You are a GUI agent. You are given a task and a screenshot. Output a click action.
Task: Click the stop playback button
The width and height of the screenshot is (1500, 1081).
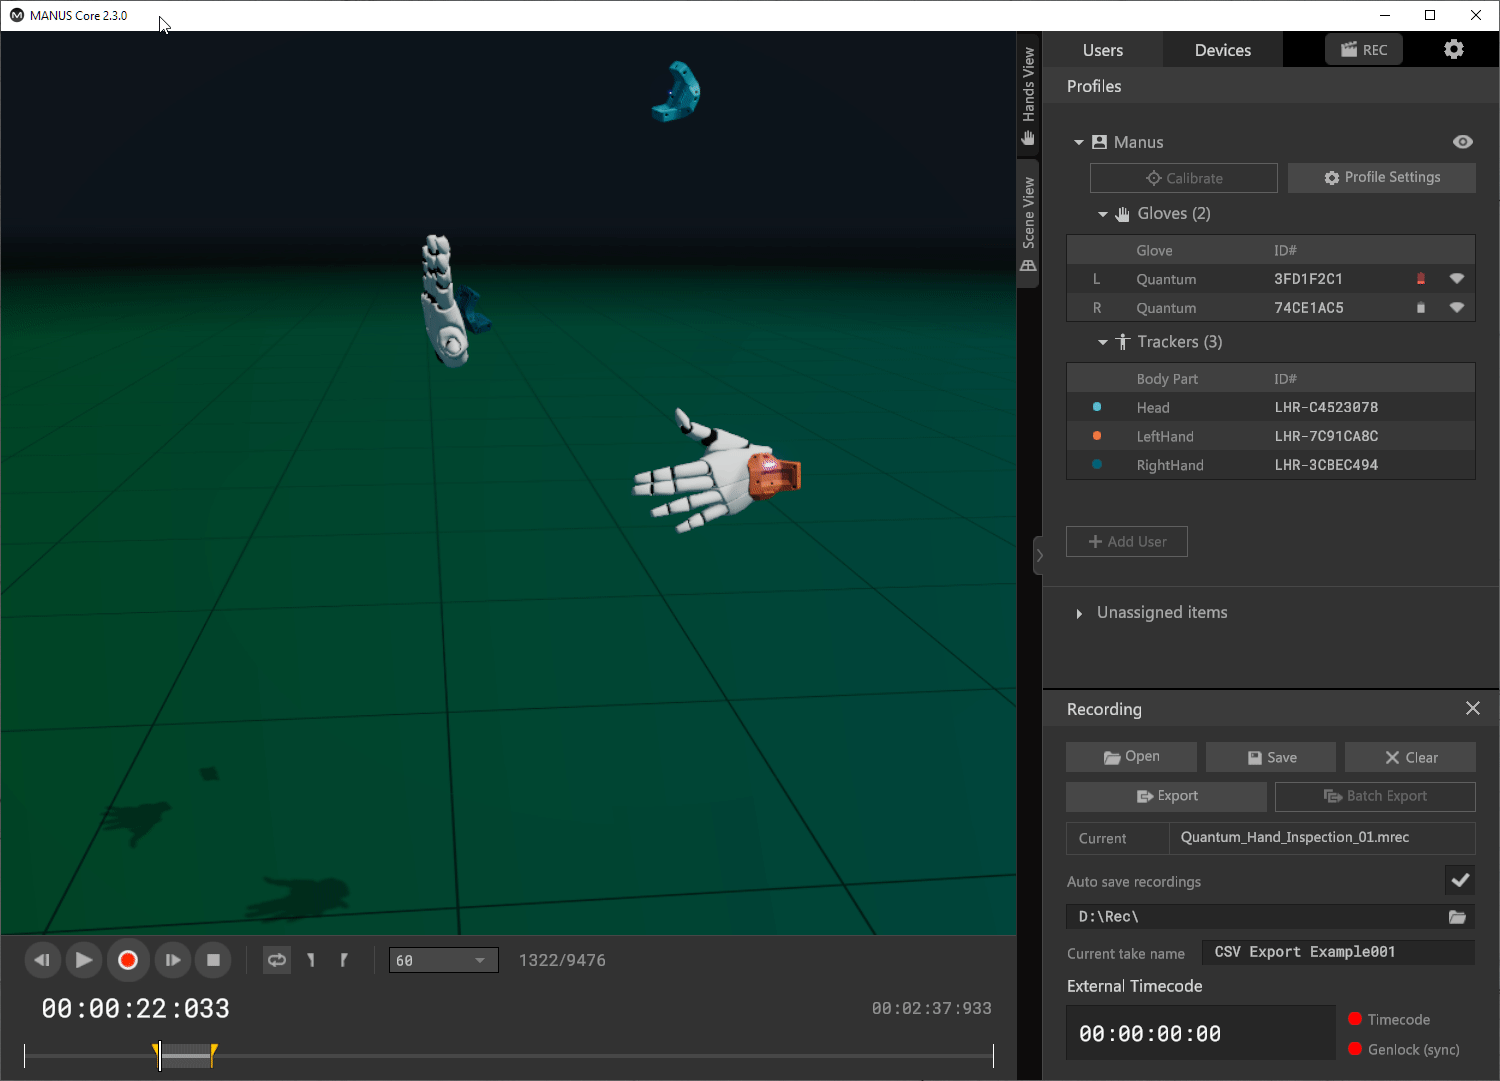pos(213,960)
